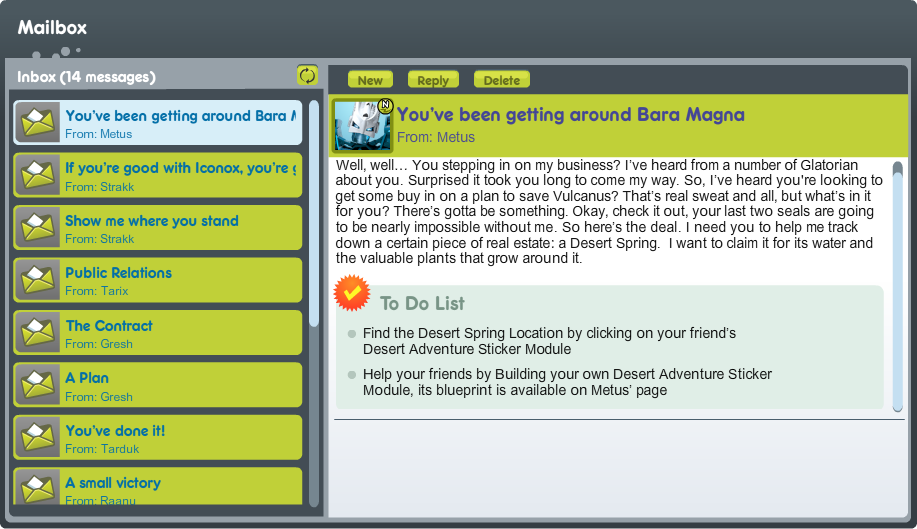
Task: Open 'You've done it!' message from Tarduk
Action: pos(158,437)
